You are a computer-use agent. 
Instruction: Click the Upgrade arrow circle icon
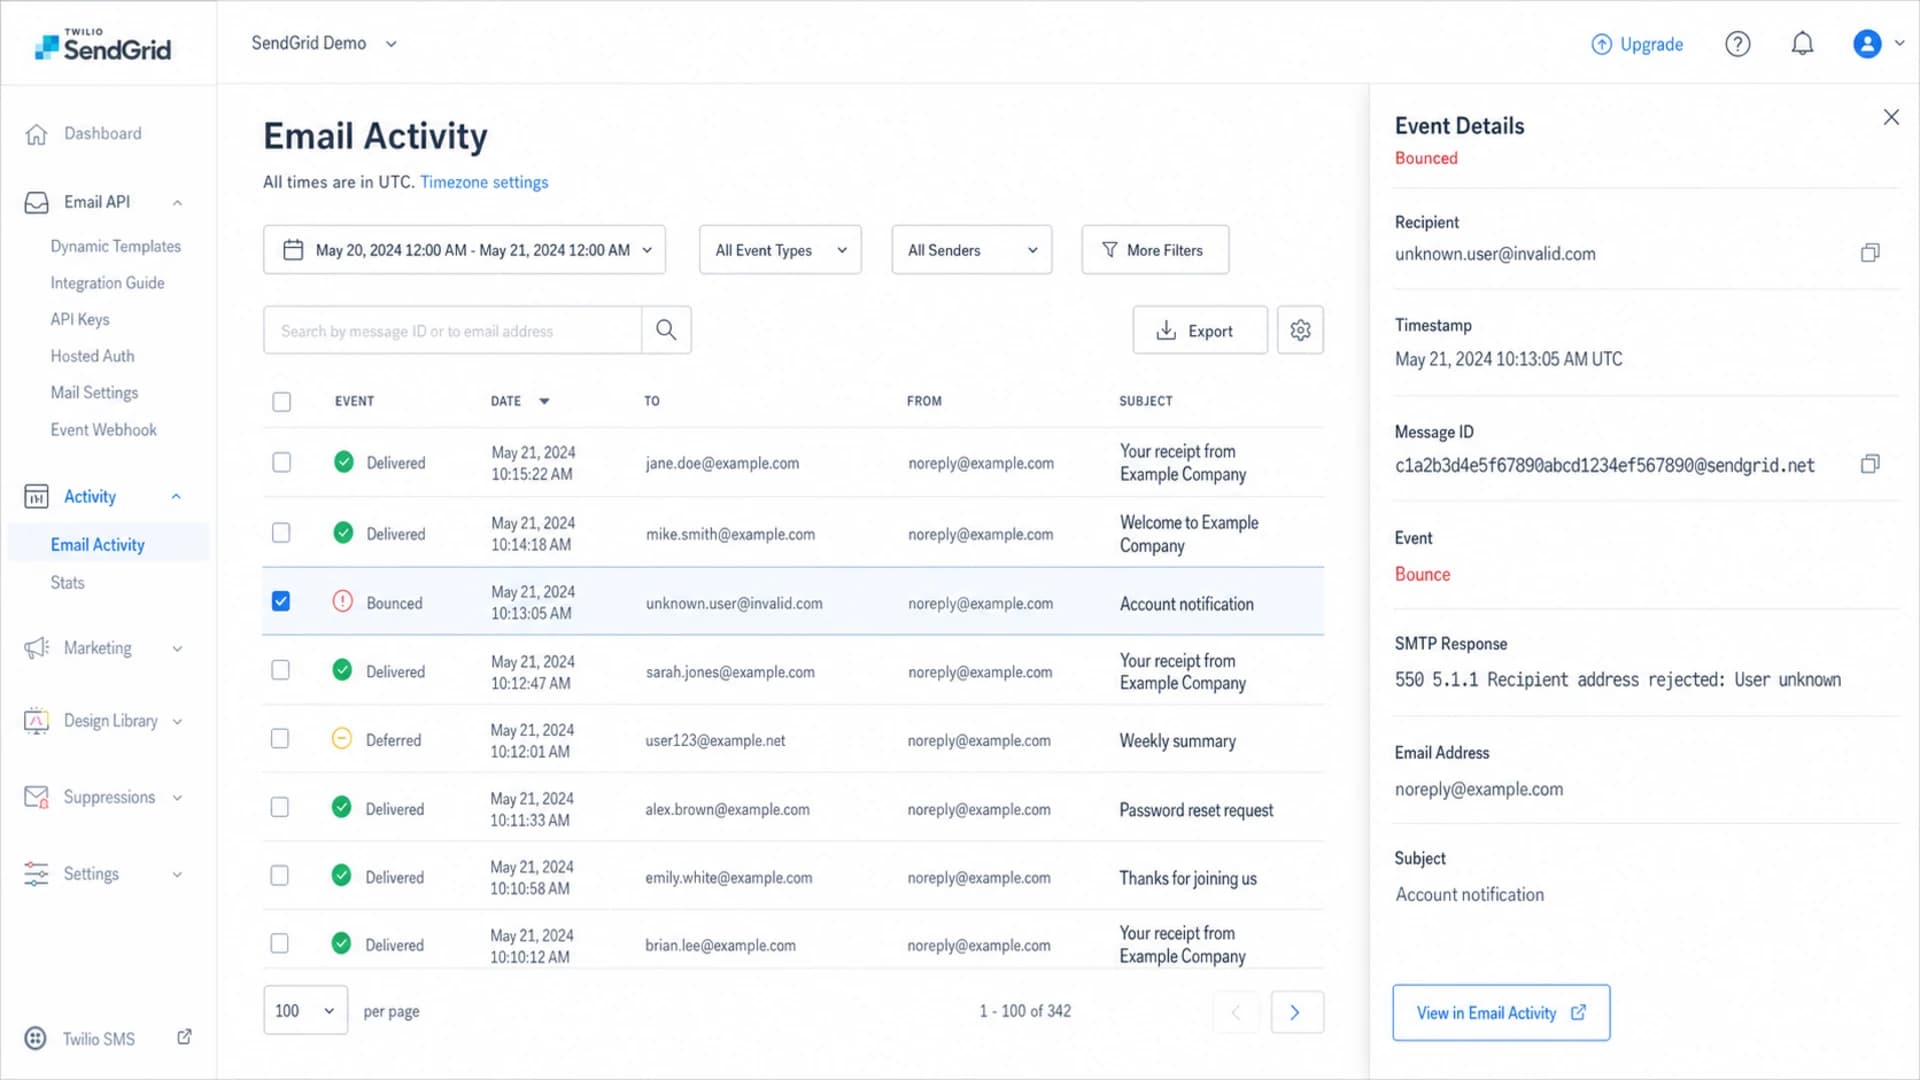1601,44
